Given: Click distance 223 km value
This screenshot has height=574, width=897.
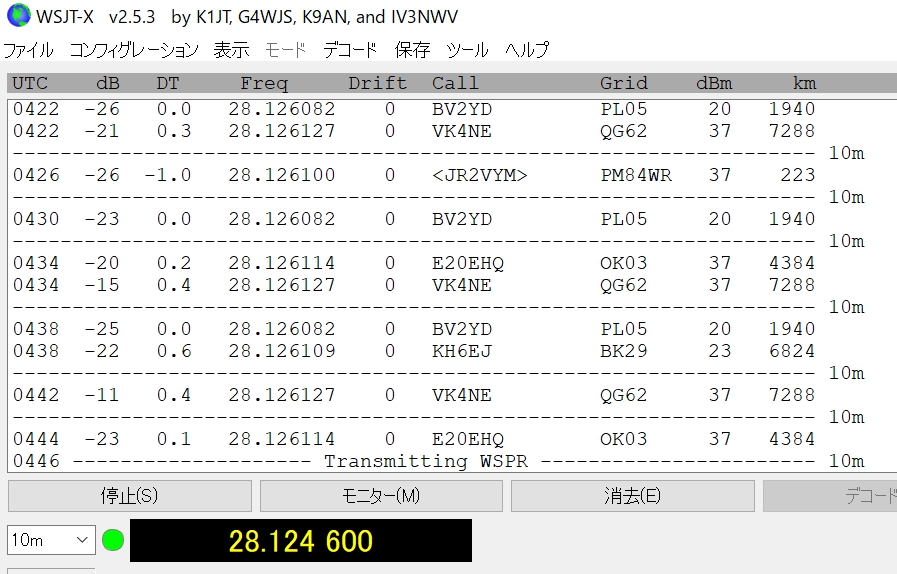Looking at the screenshot, I should coord(798,175).
